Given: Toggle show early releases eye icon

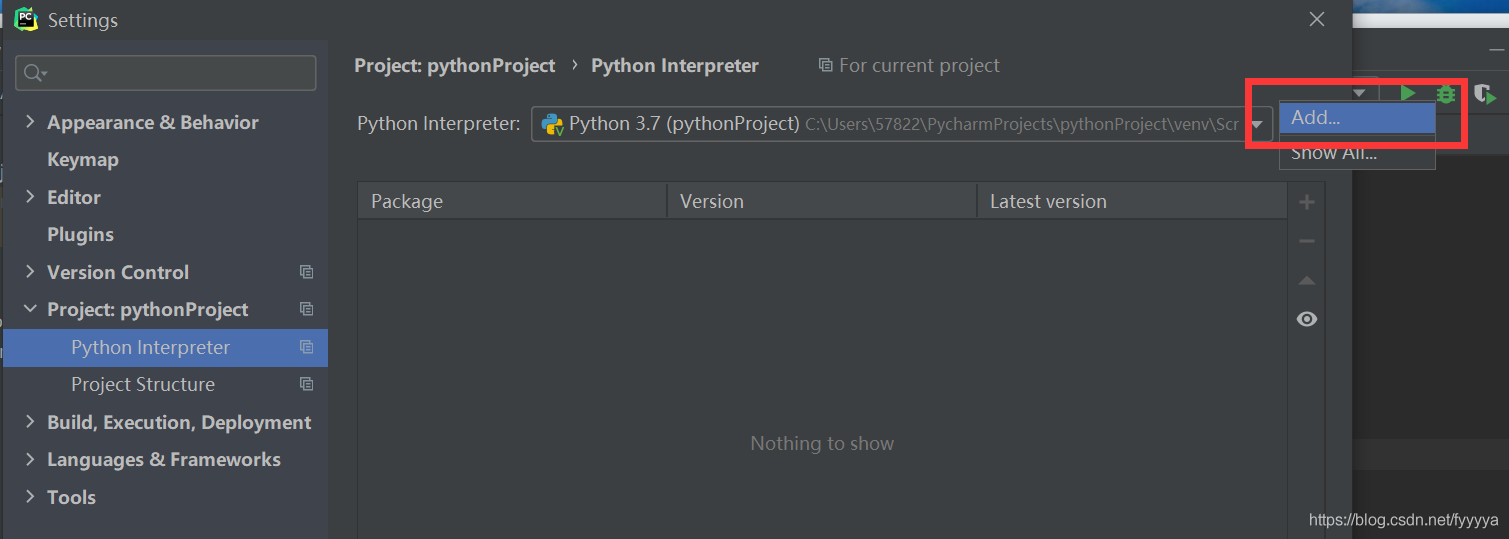Looking at the screenshot, I should (x=1306, y=319).
